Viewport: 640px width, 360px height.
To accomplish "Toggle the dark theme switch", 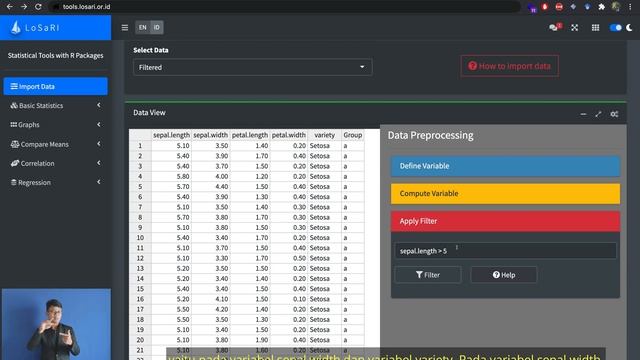I will pos(616,27).
